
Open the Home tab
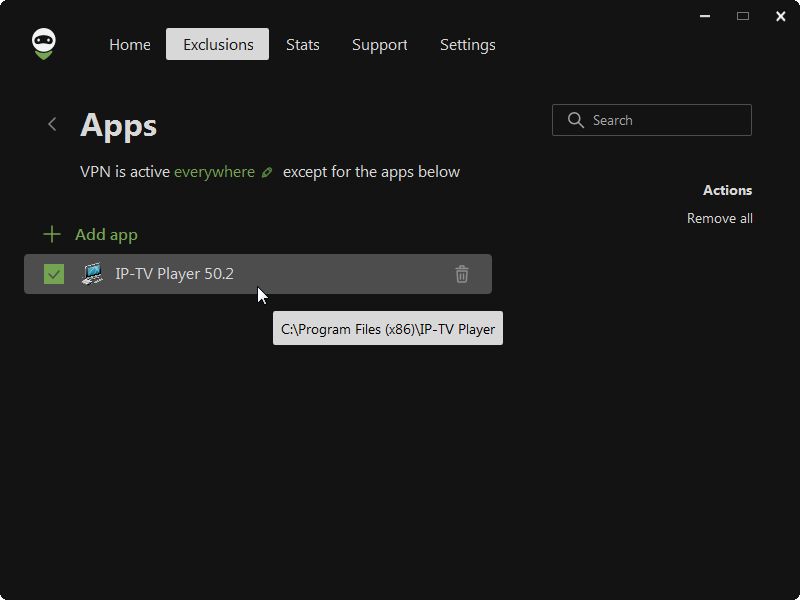[130, 44]
